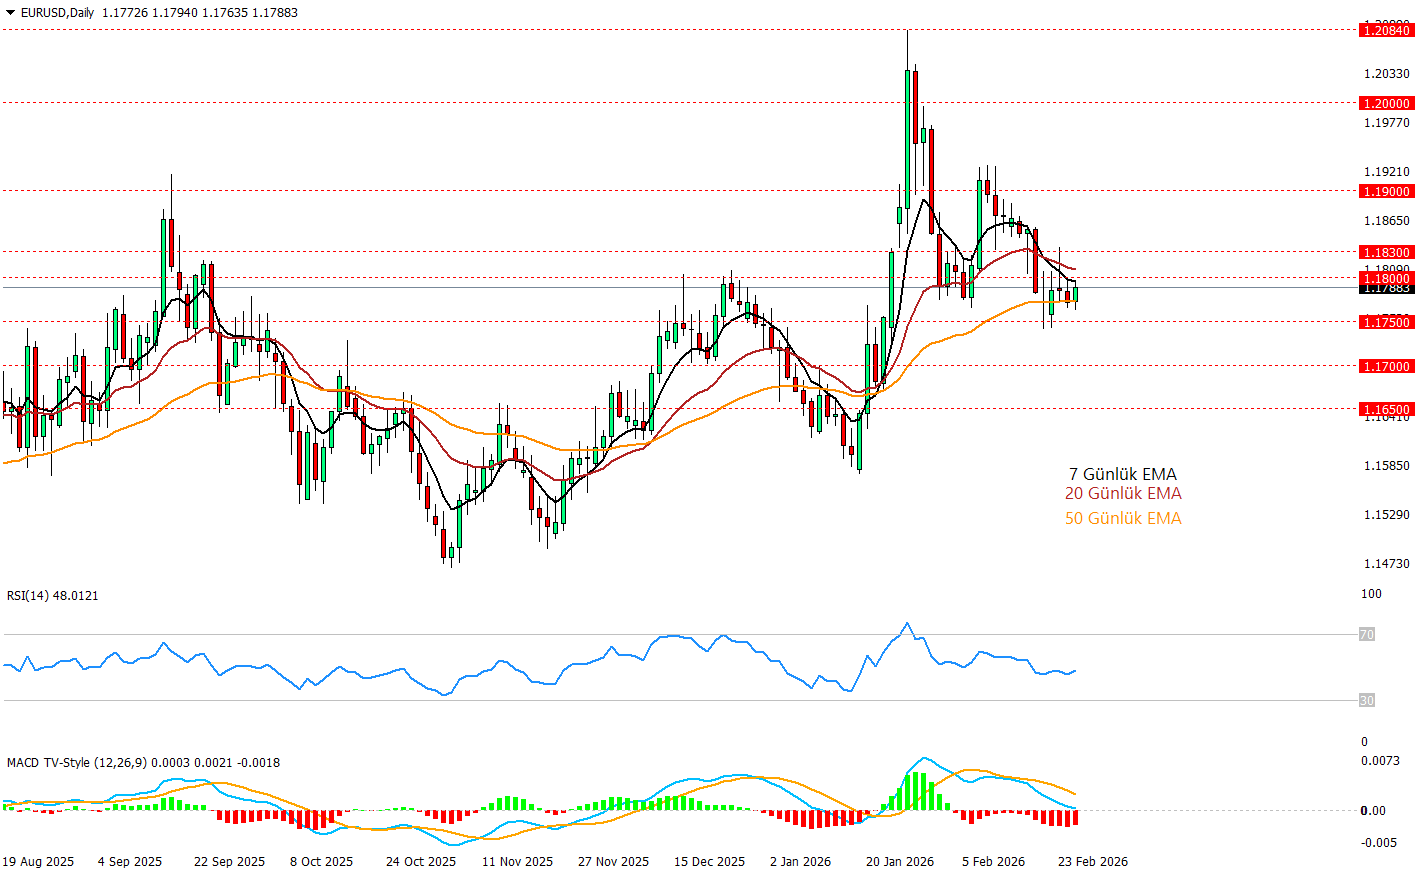The height and width of the screenshot is (874, 1421).
Task: Click the black current price label 1.17883
Action: point(1386,289)
